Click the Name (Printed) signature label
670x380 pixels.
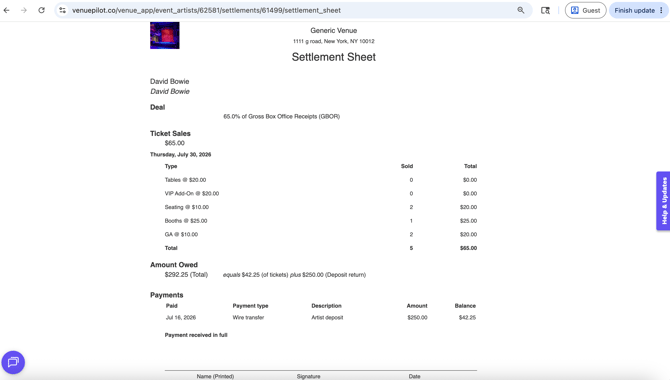(215, 377)
